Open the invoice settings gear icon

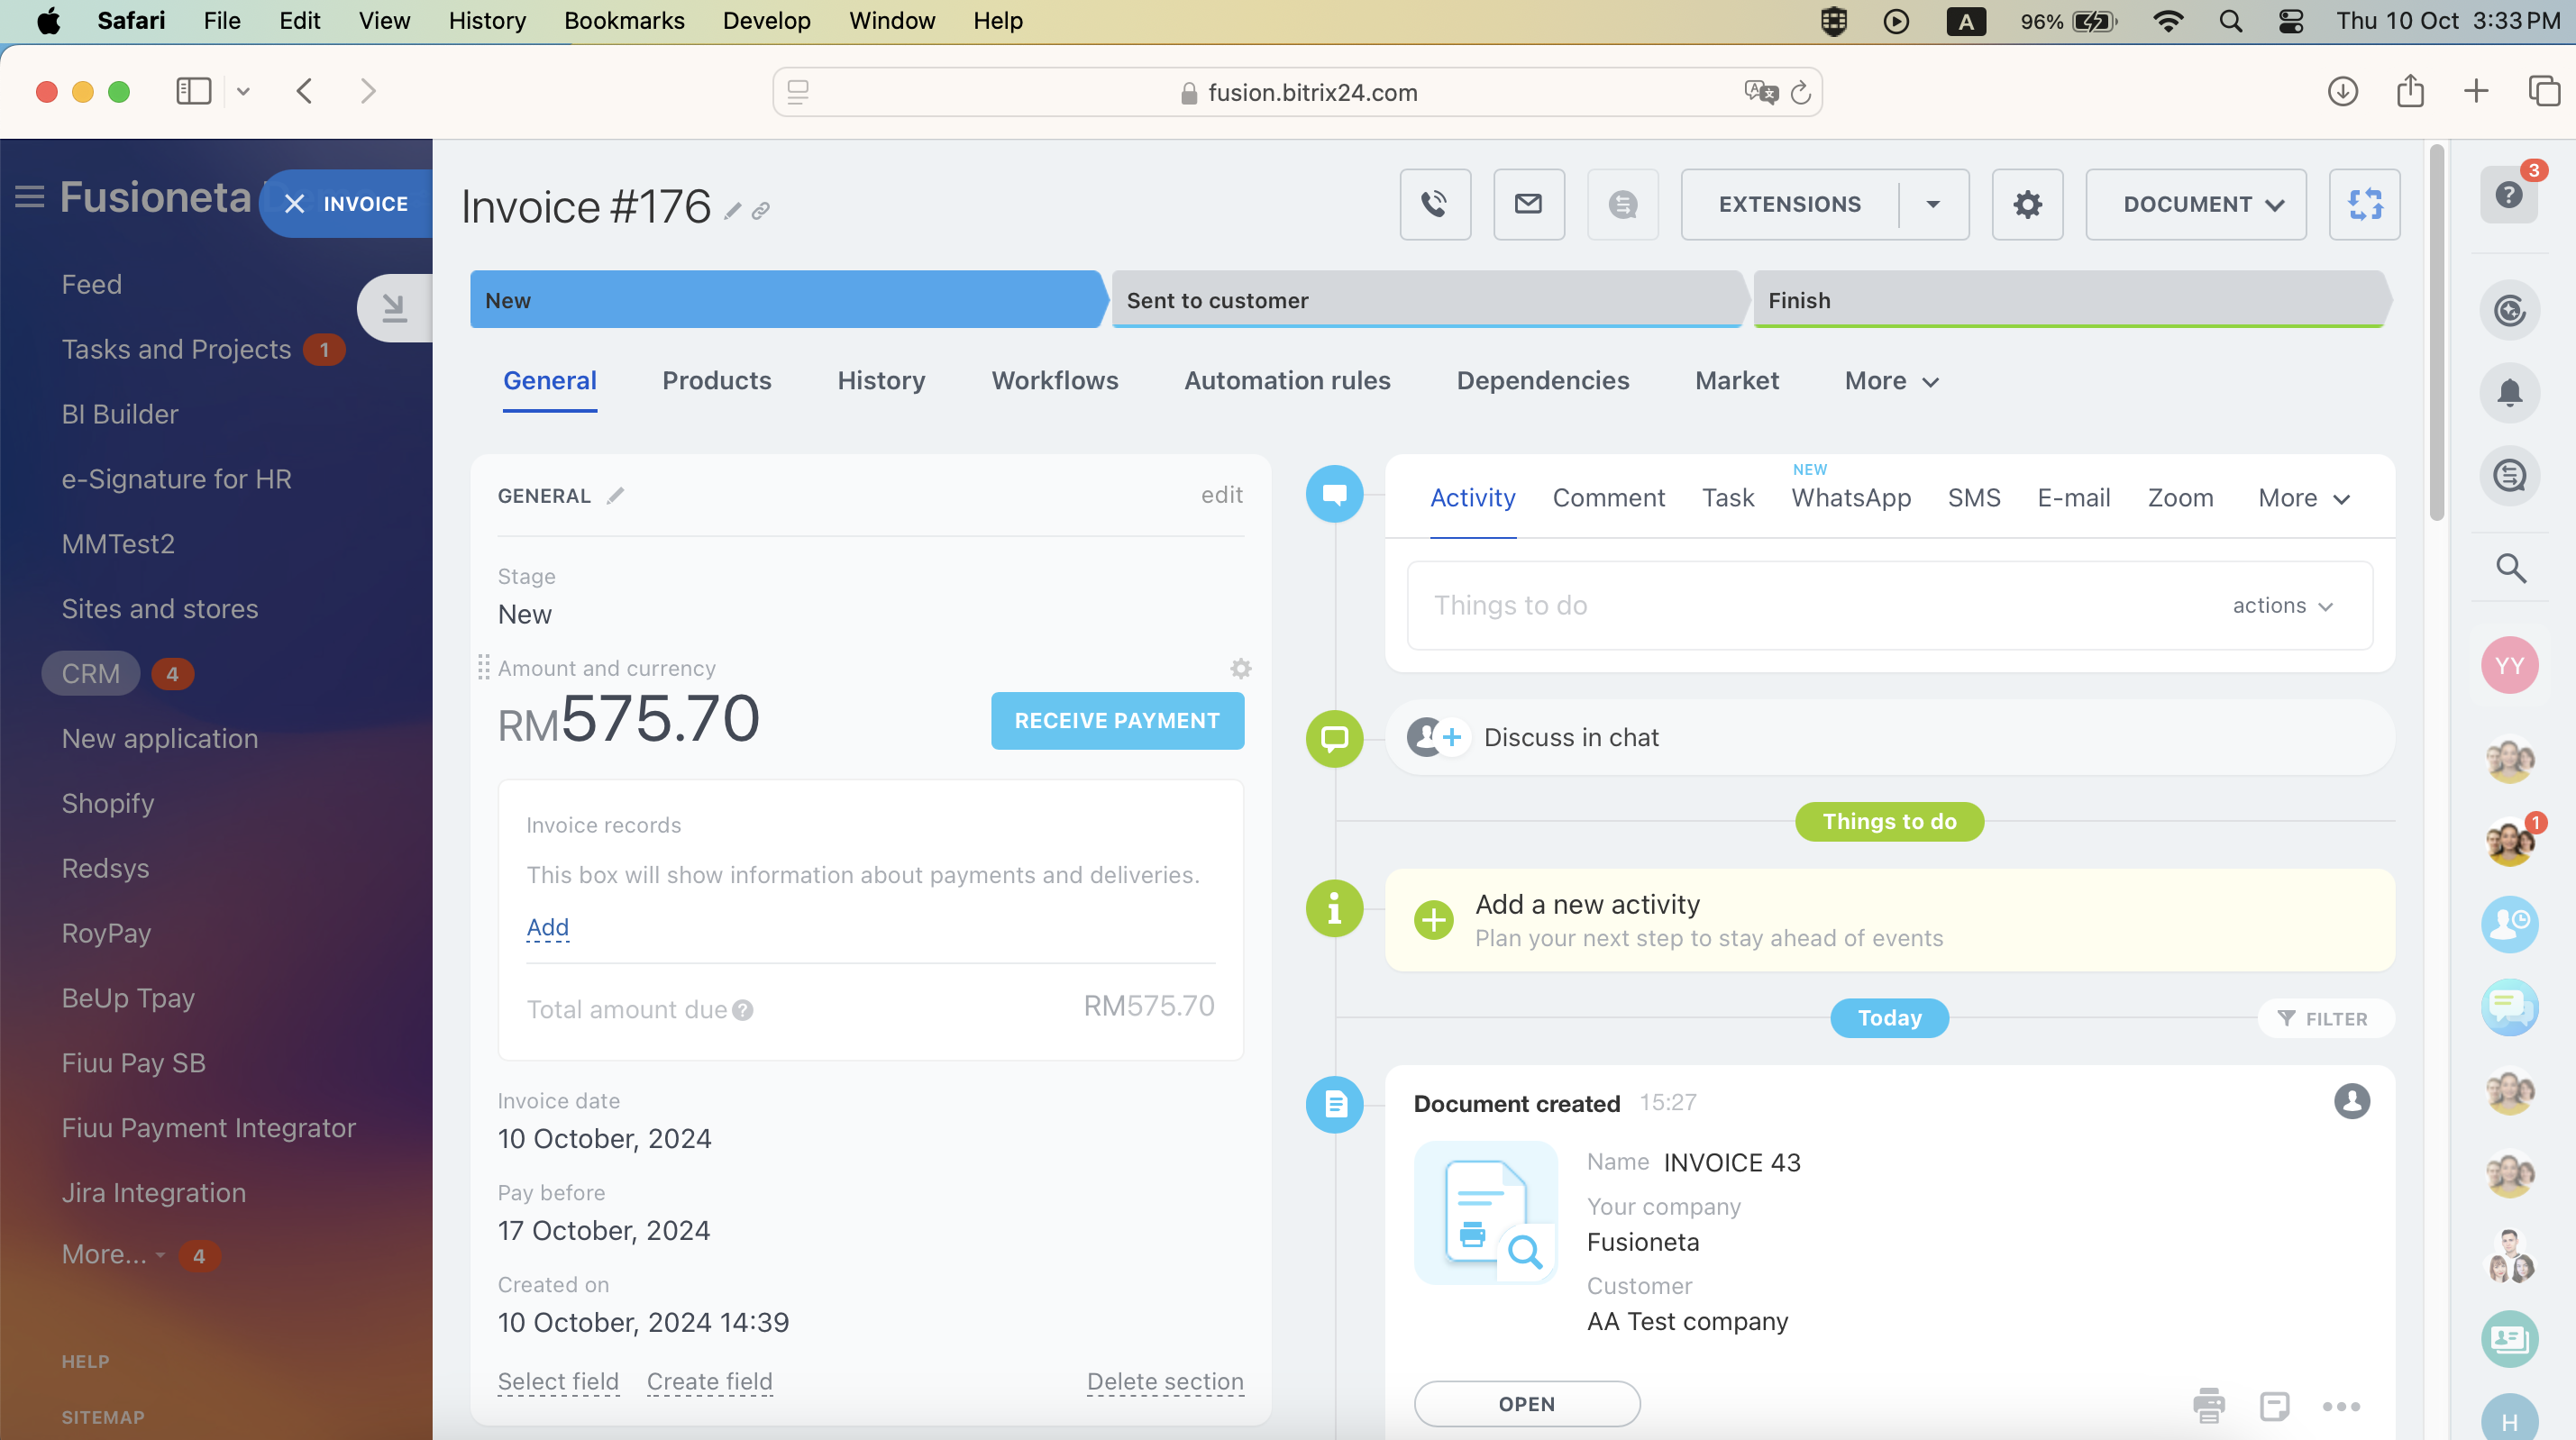(x=2027, y=204)
